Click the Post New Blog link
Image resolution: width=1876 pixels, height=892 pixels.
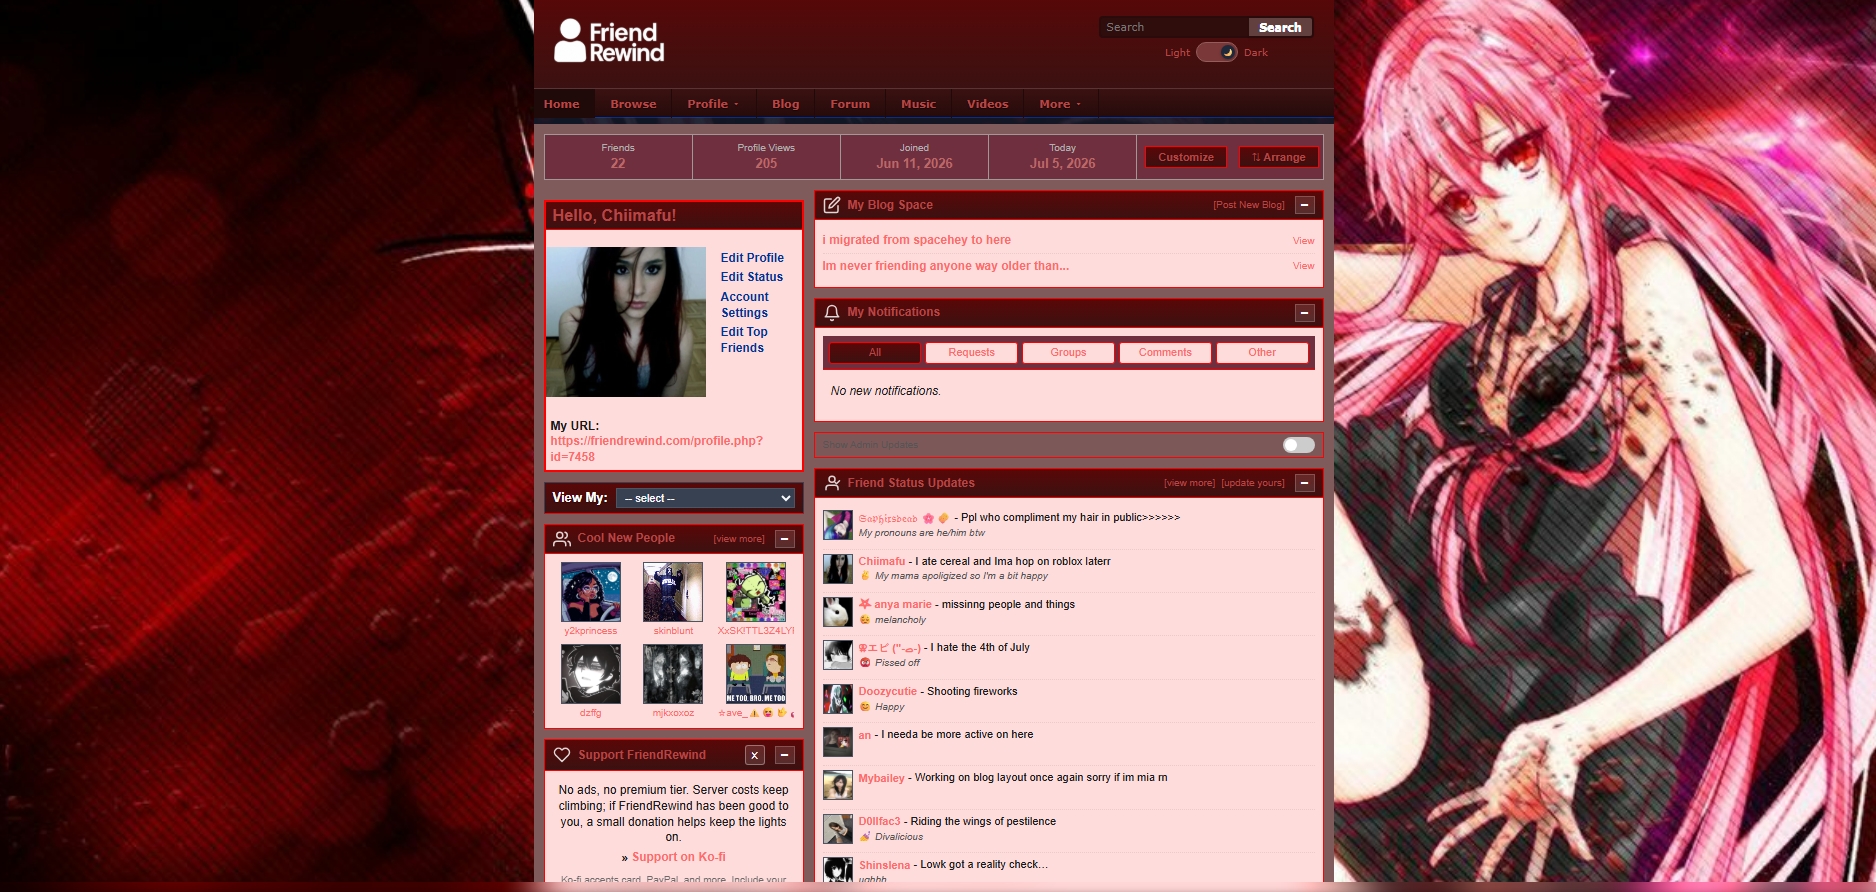tap(1249, 205)
